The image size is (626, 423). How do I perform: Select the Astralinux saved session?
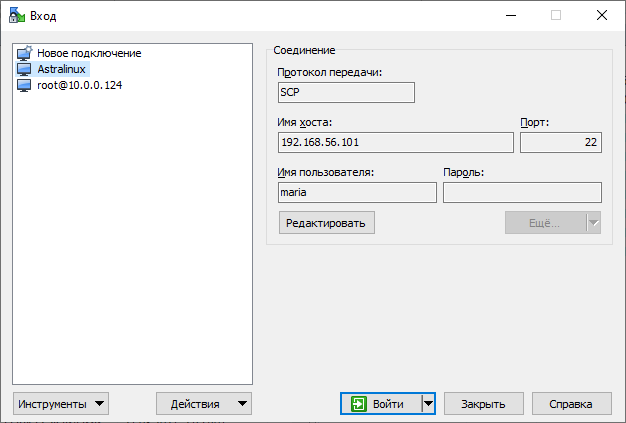pyautogui.click(x=62, y=69)
